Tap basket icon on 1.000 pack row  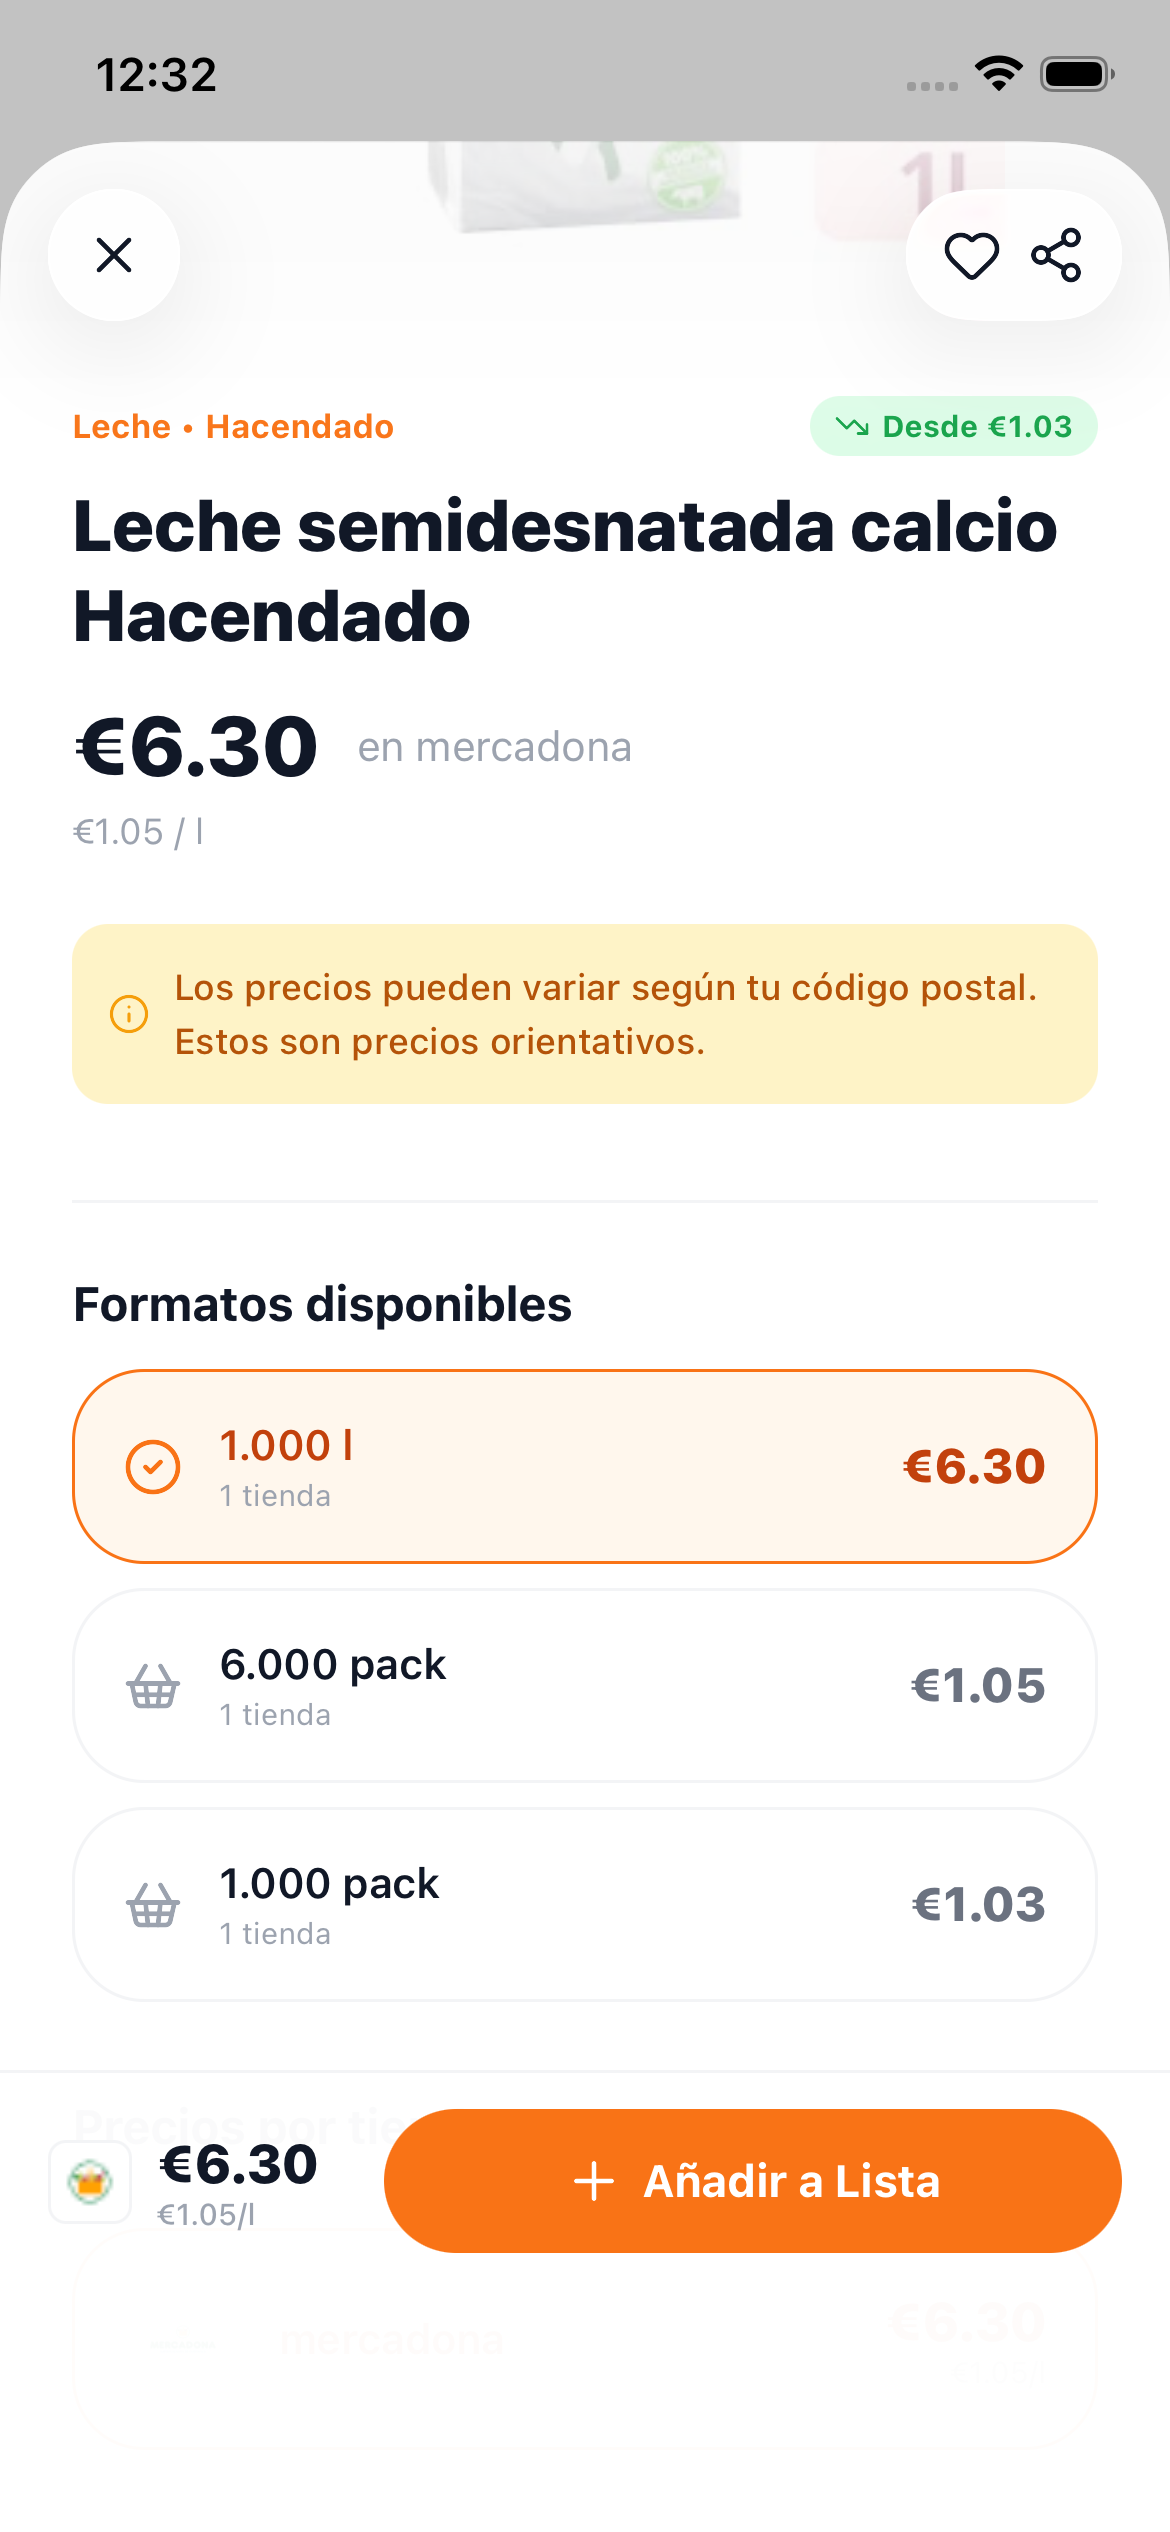[153, 1905]
